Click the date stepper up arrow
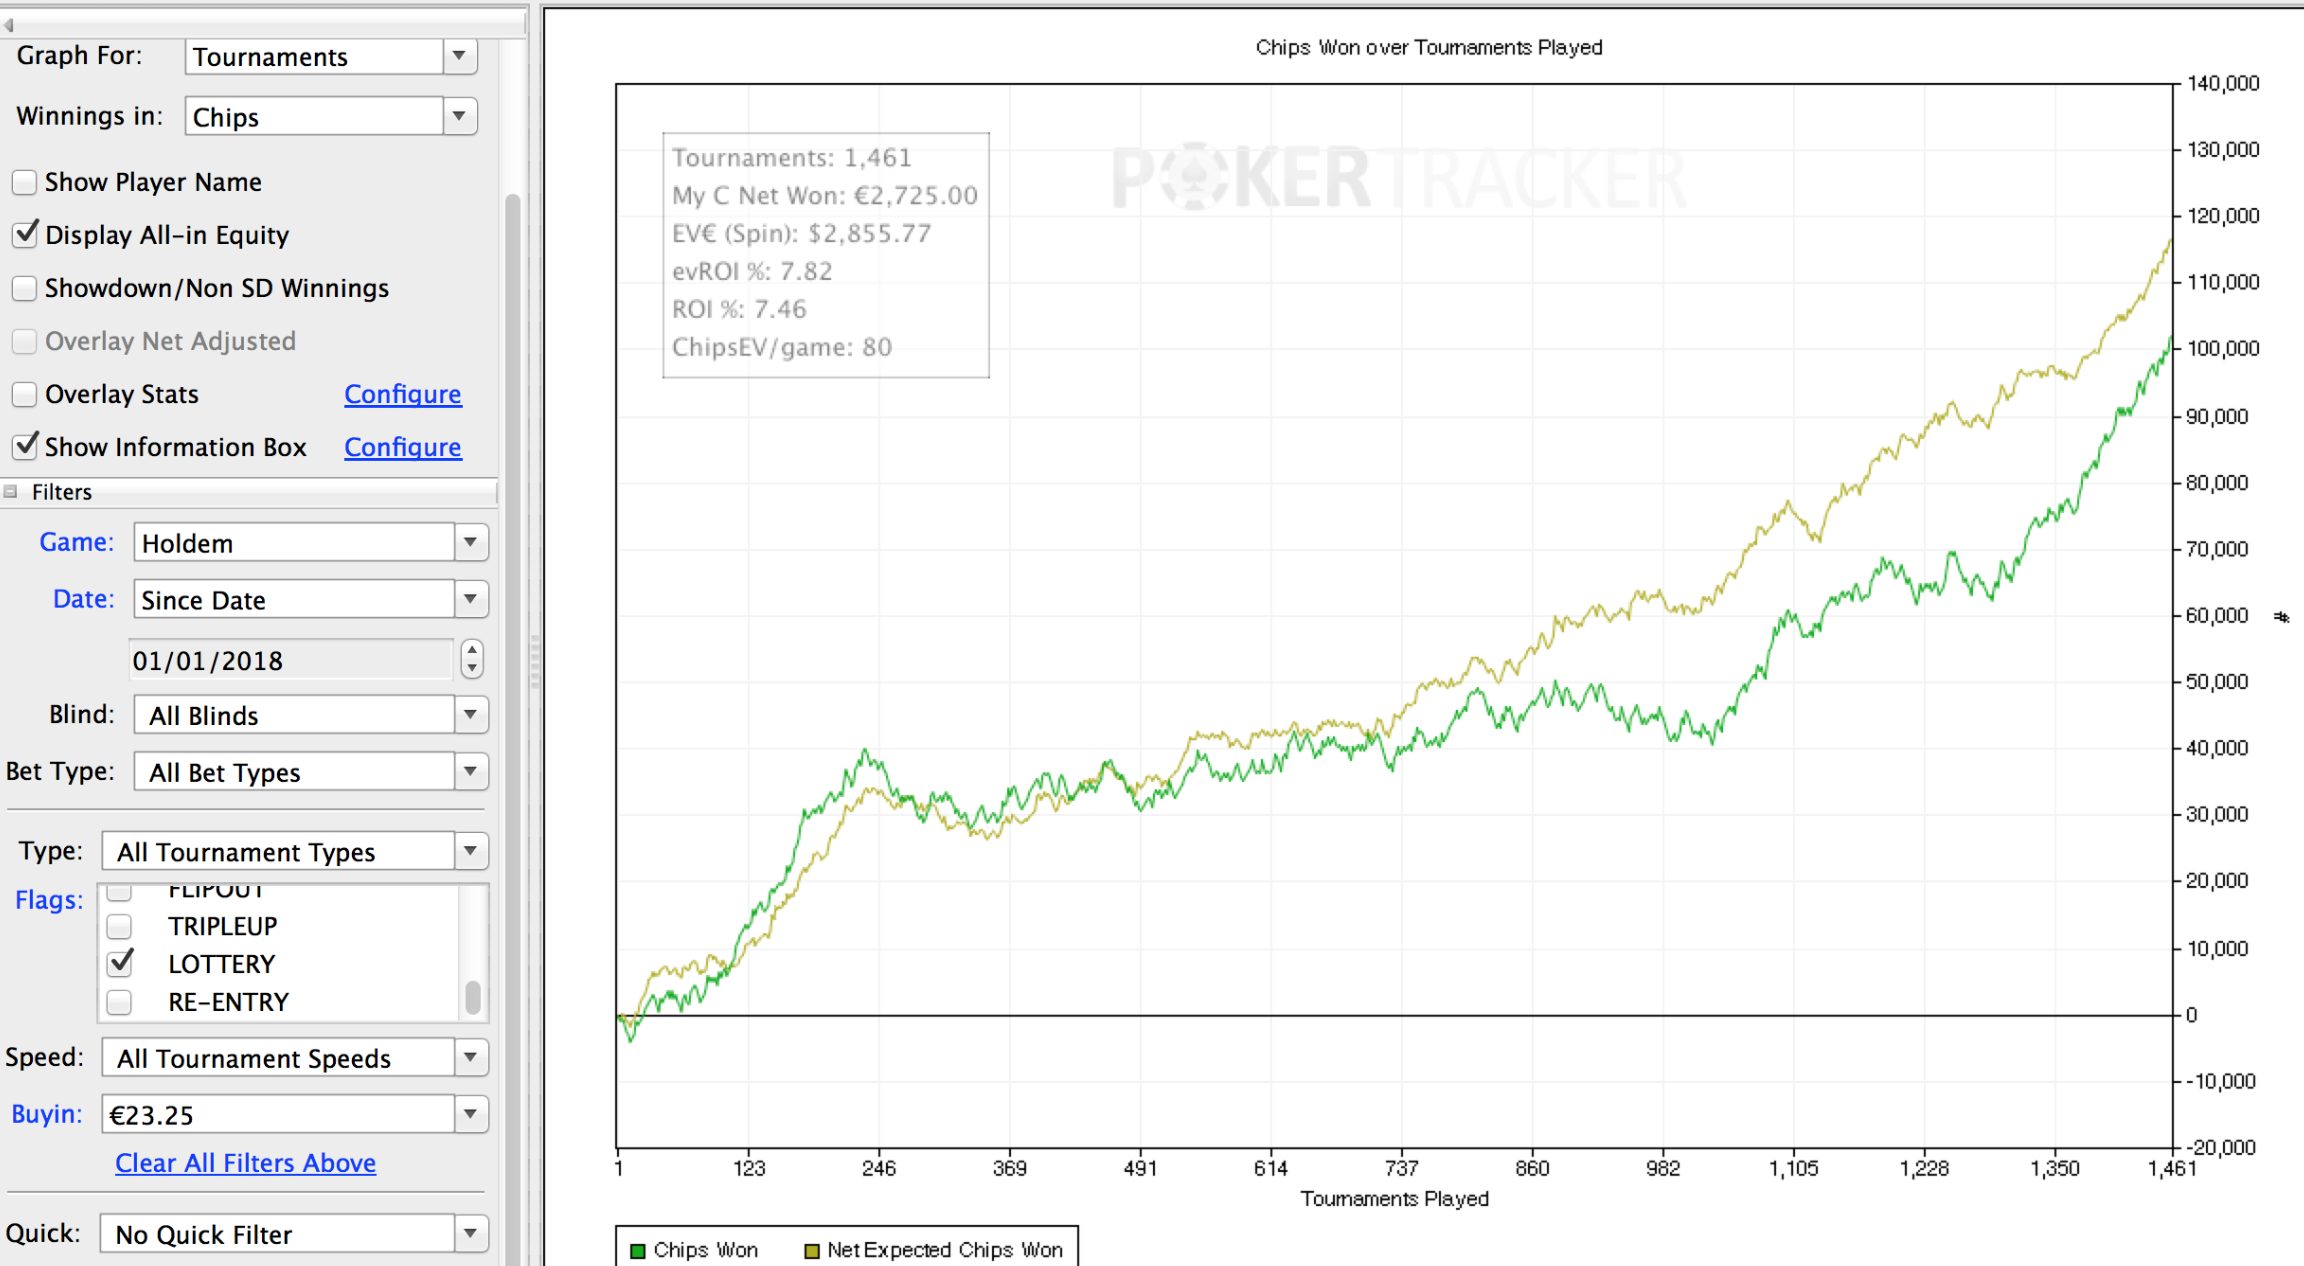Image resolution: width=2304 pixels, height=1266 pixels. point(472,651)
